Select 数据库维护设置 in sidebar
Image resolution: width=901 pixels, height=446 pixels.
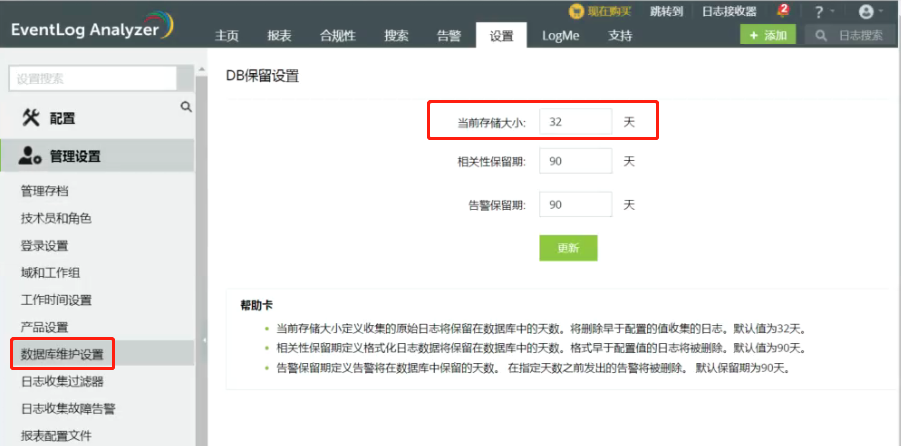click(x=62, y=354)
